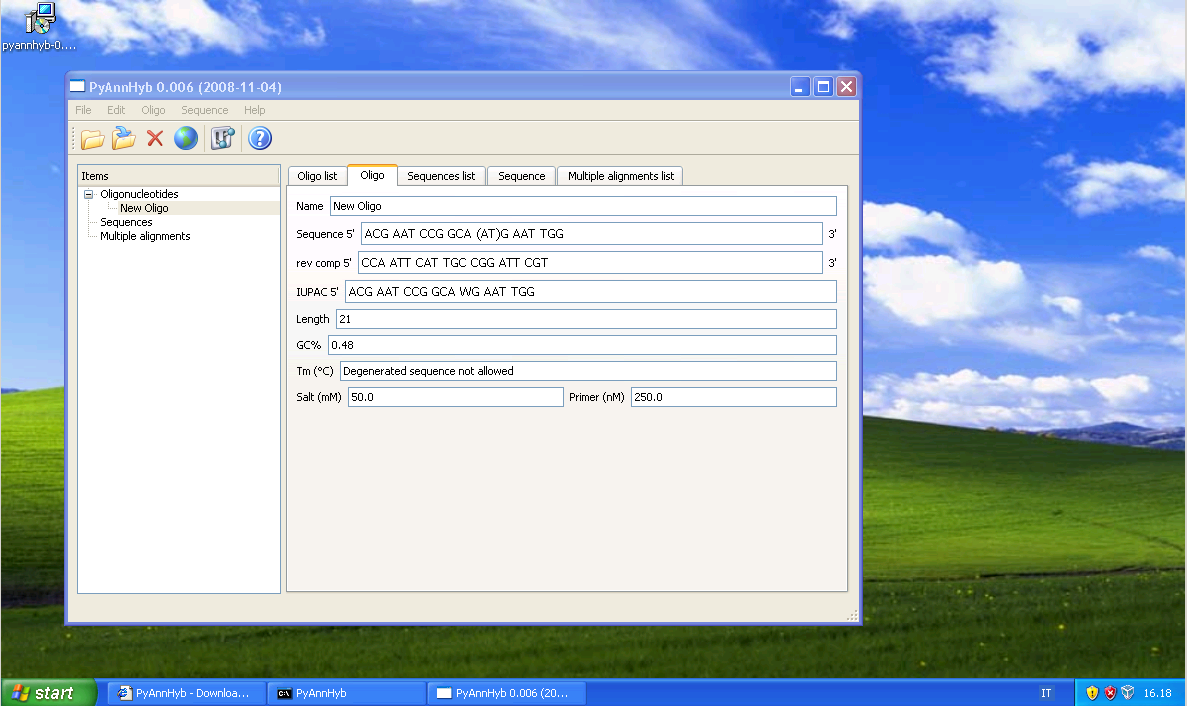
Task: Collapse the Oligonucleotides tree node
Action: [89, 194]
